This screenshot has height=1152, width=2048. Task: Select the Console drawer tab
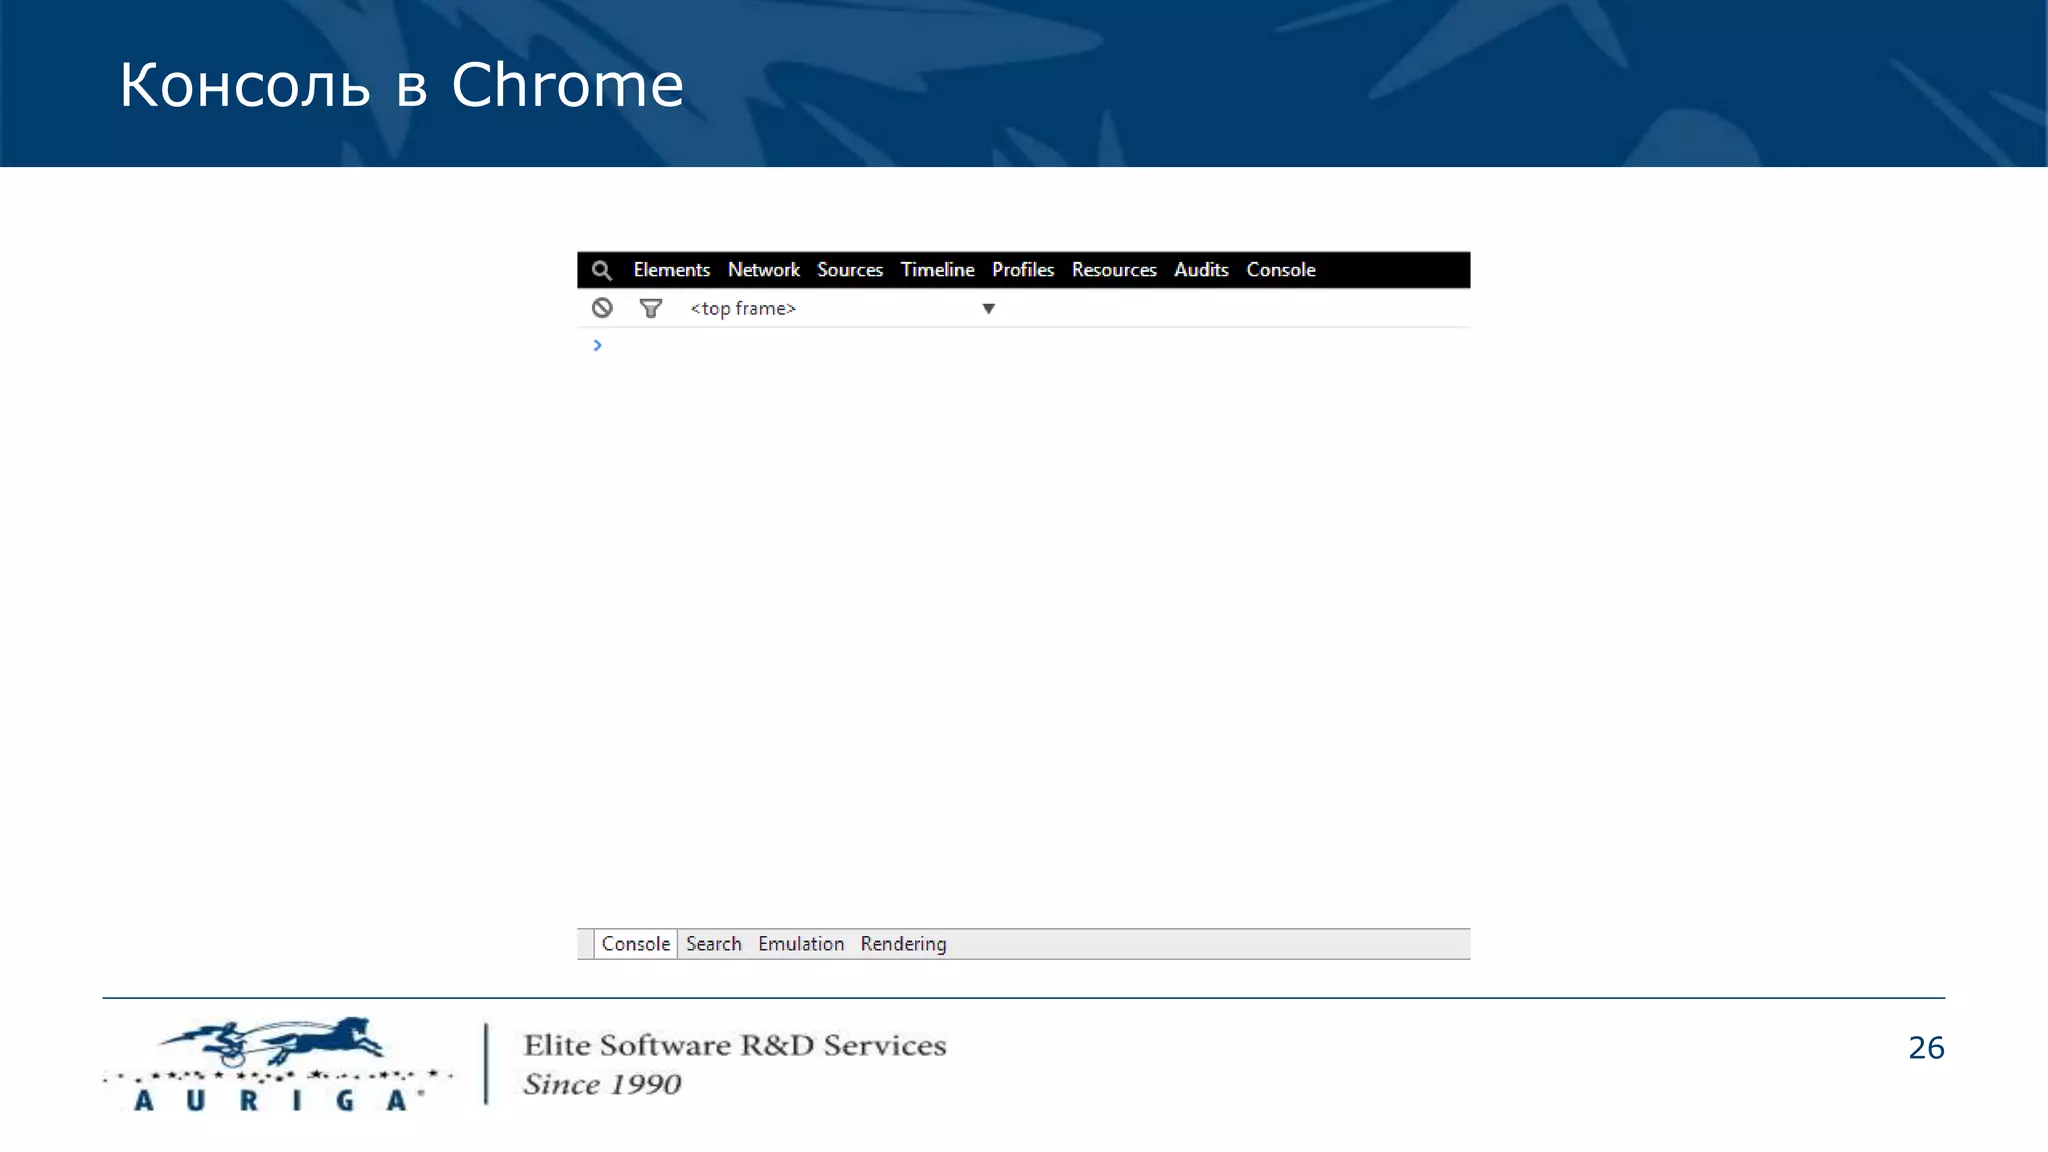pos(635,944)
